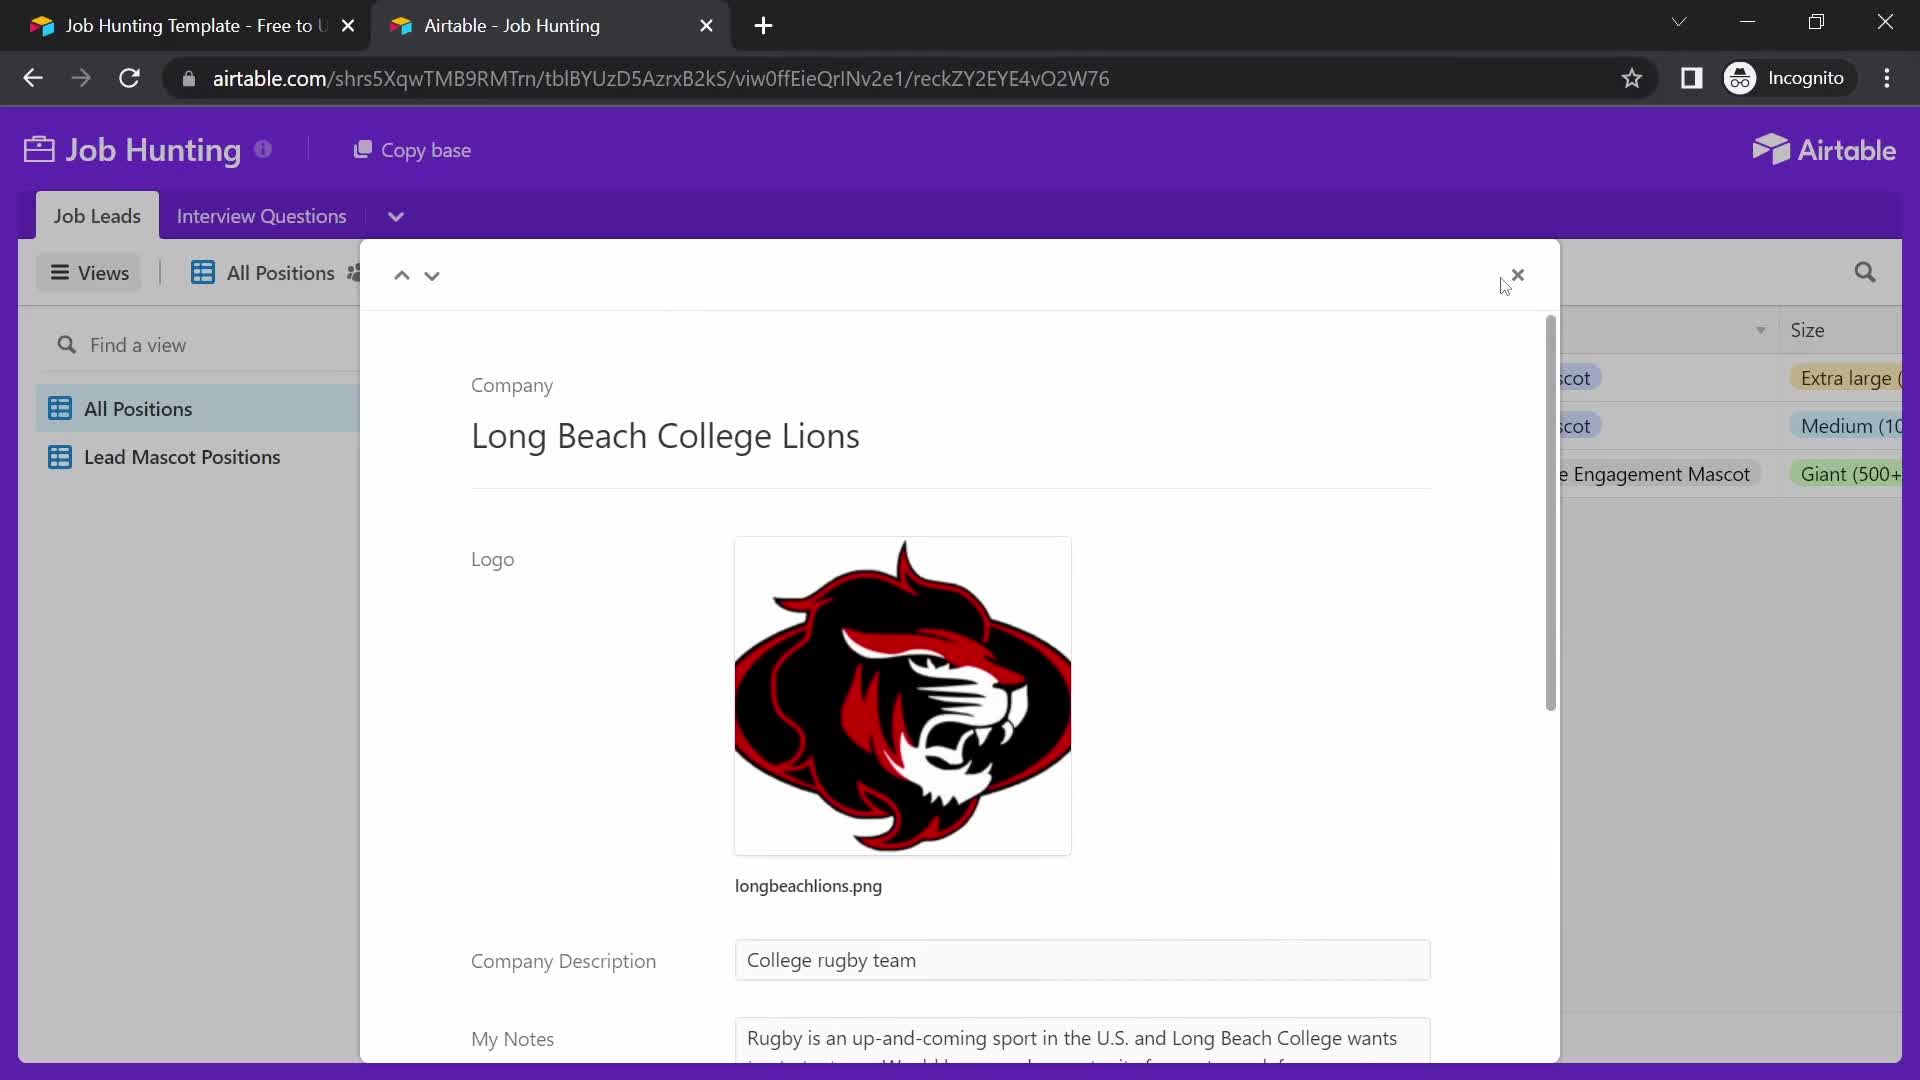Click the Job Hunting base icon
The width and height of the screenshot is (1920, 1080).
(x=38, y=149)
